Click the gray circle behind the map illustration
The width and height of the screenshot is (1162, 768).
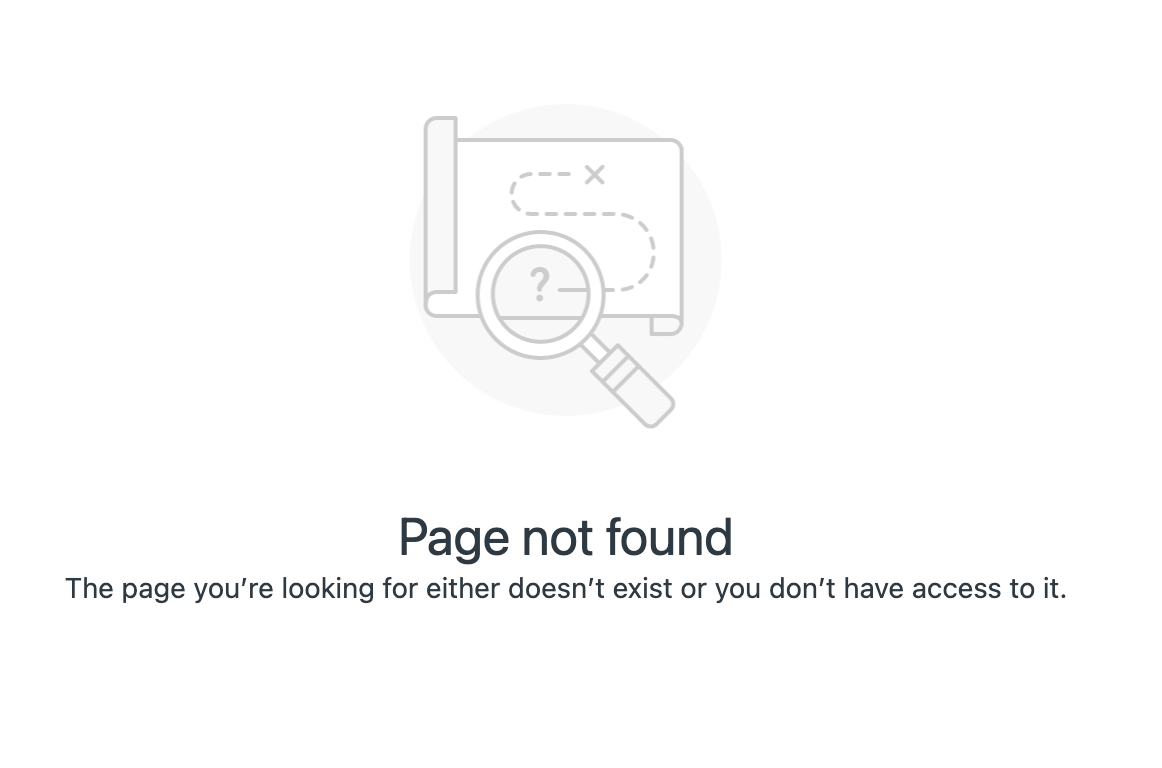pyautogui.click(x=565, y=259)
